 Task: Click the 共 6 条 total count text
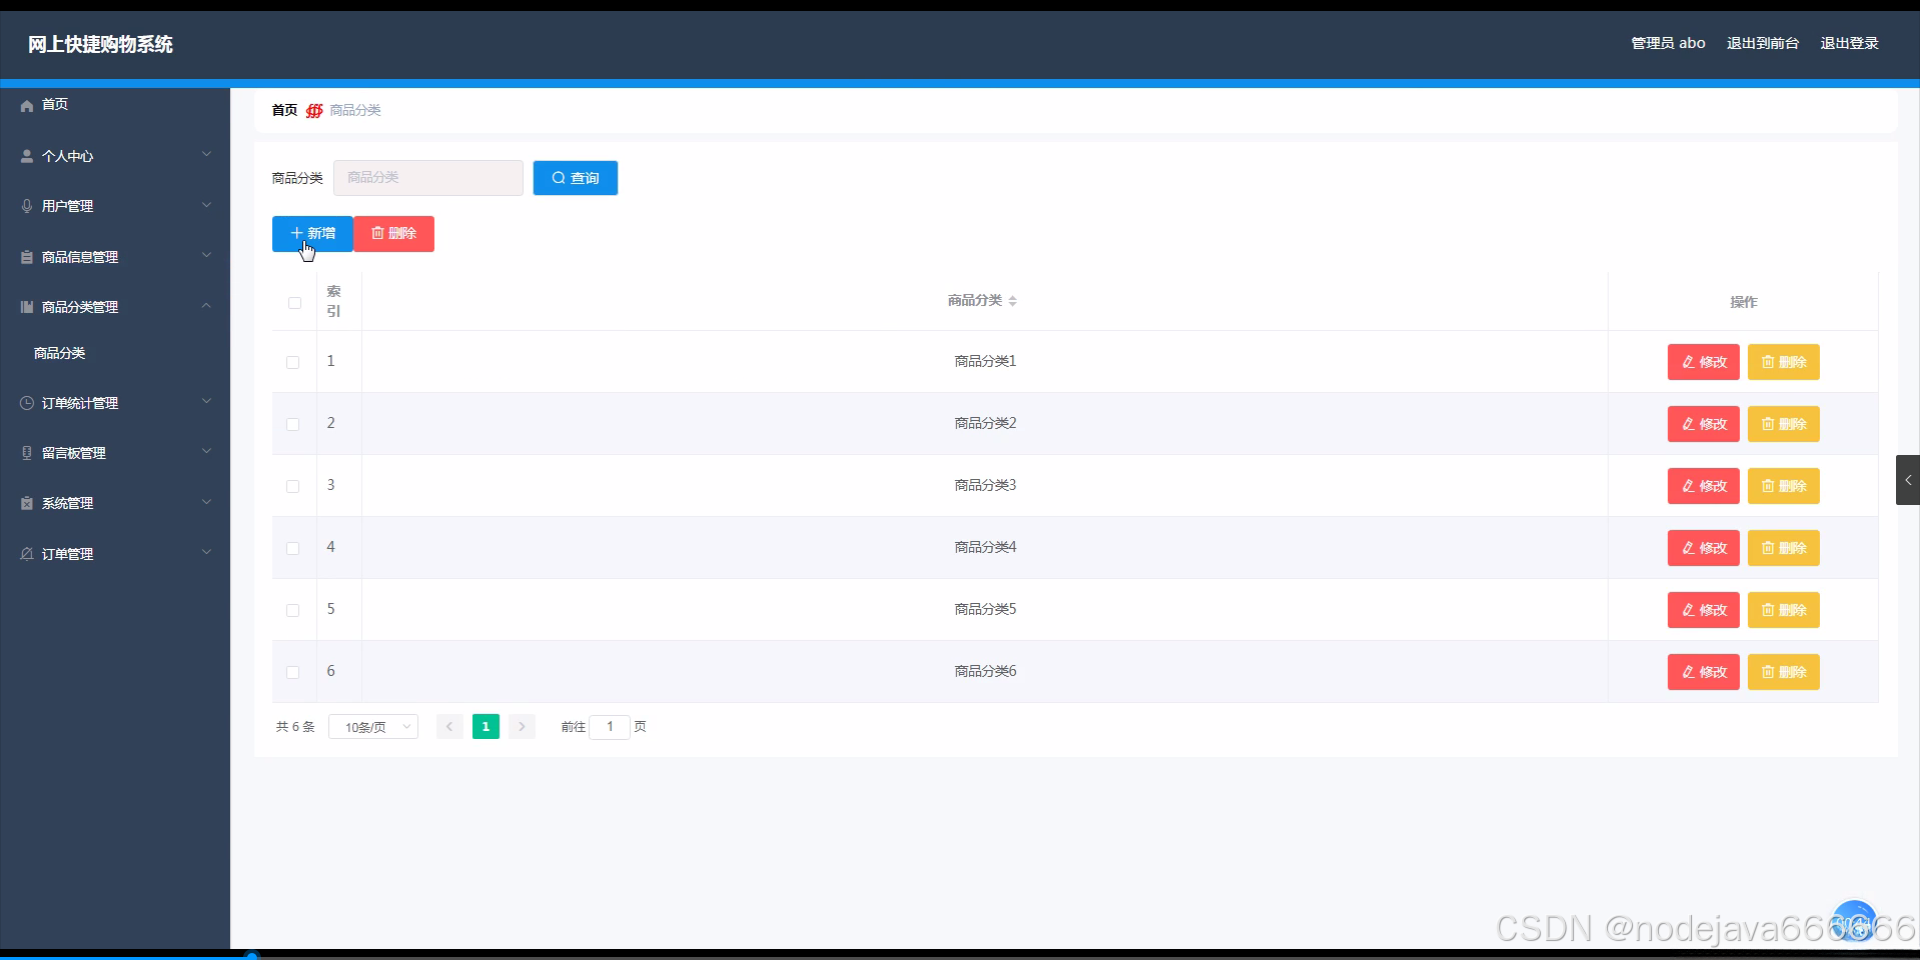(x=295, y=727)
